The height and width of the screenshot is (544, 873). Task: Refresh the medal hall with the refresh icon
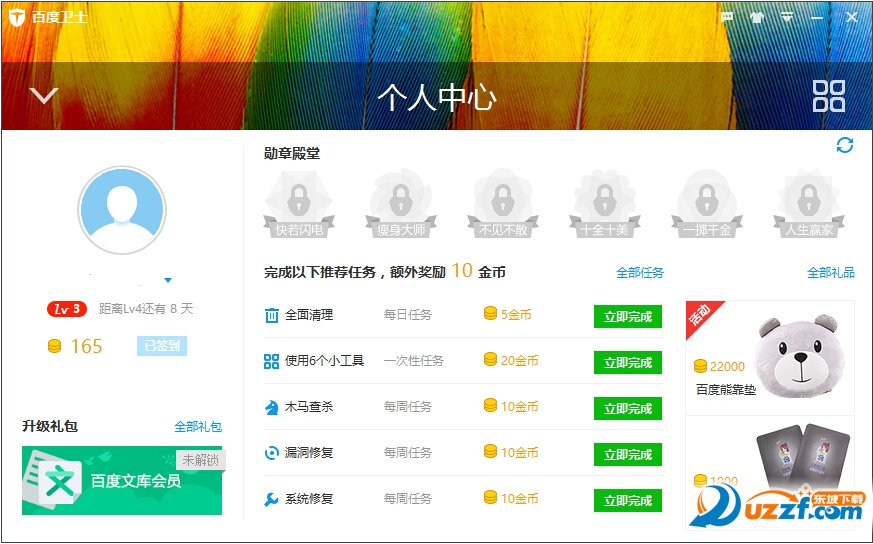point(845,146)
